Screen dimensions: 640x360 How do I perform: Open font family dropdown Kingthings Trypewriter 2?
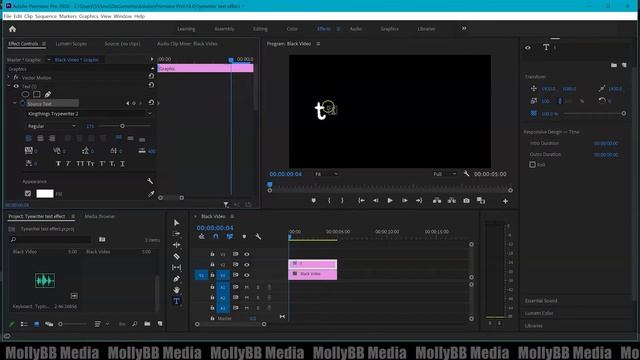89,114
